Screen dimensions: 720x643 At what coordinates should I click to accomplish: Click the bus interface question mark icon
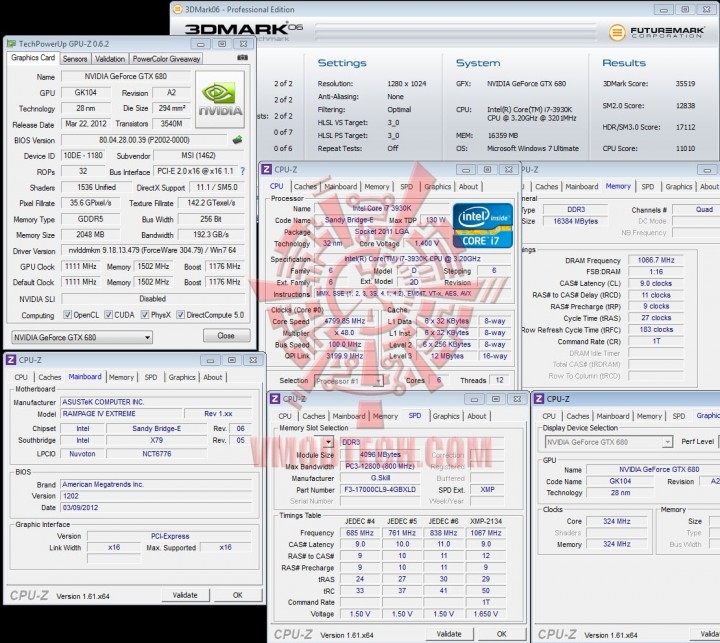(242, 171)
